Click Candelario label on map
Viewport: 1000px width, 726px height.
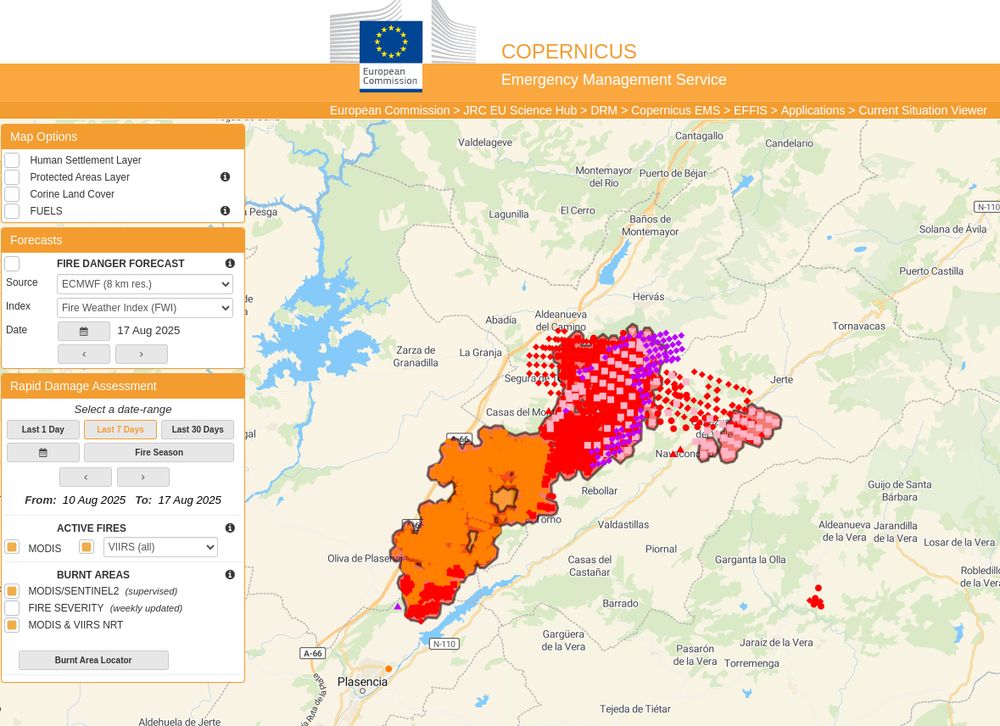[789, 144]
